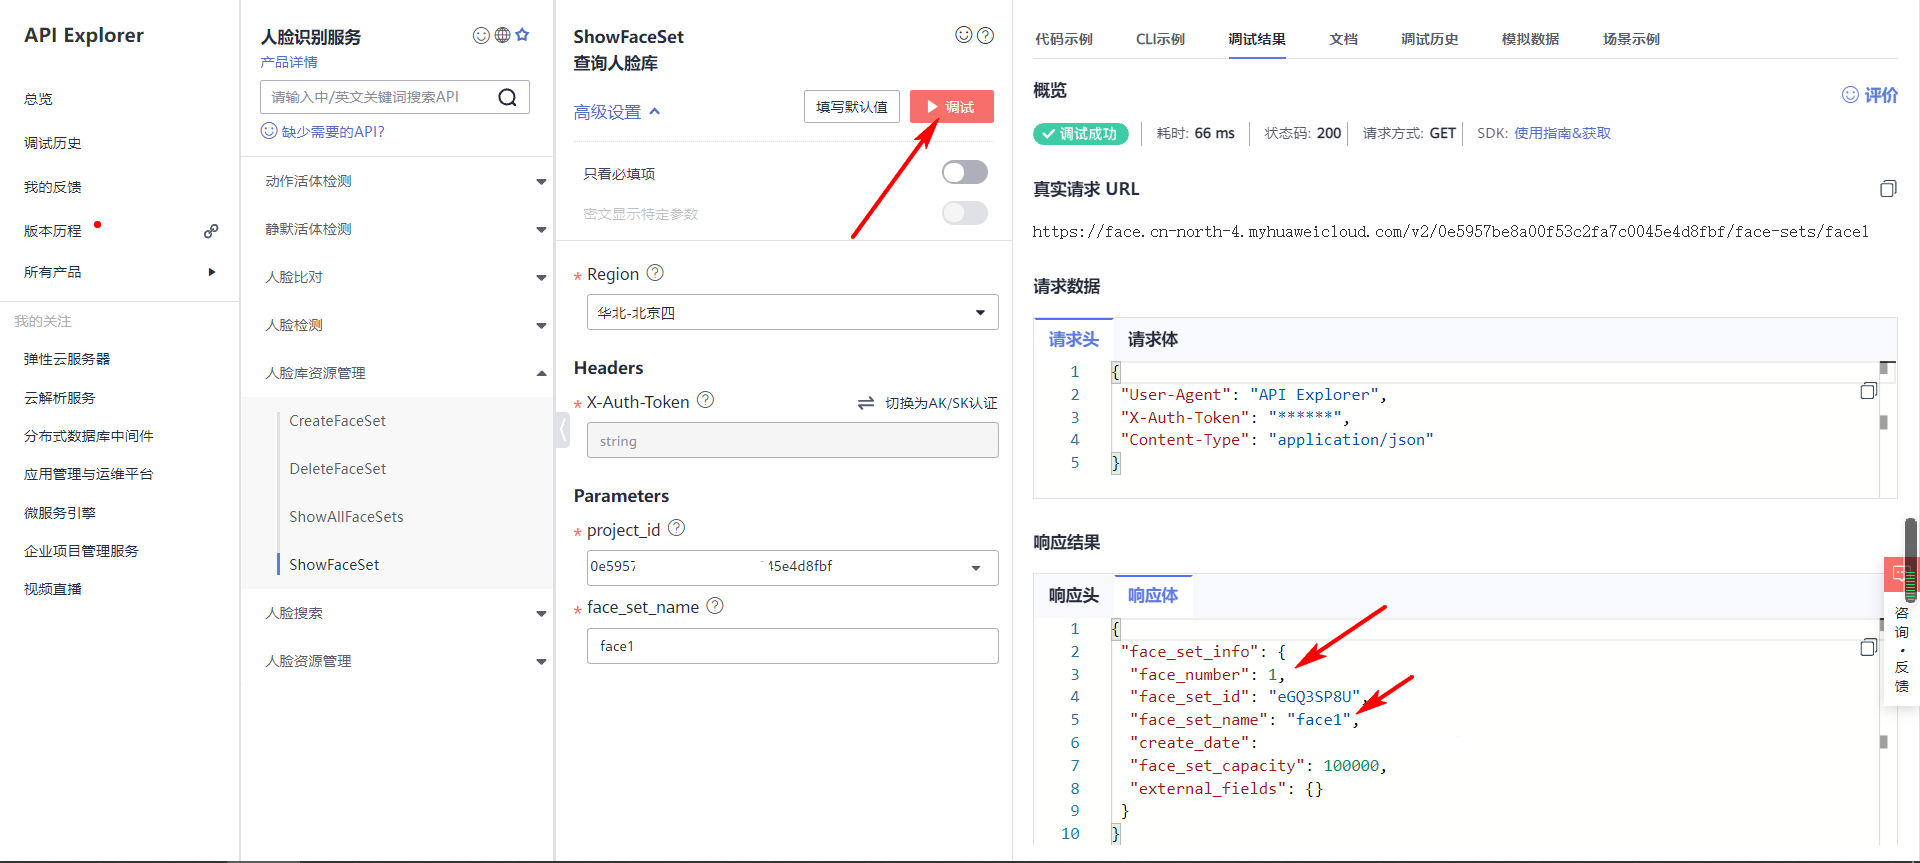Select the 响应头 tab

(x=1073, y=595)
